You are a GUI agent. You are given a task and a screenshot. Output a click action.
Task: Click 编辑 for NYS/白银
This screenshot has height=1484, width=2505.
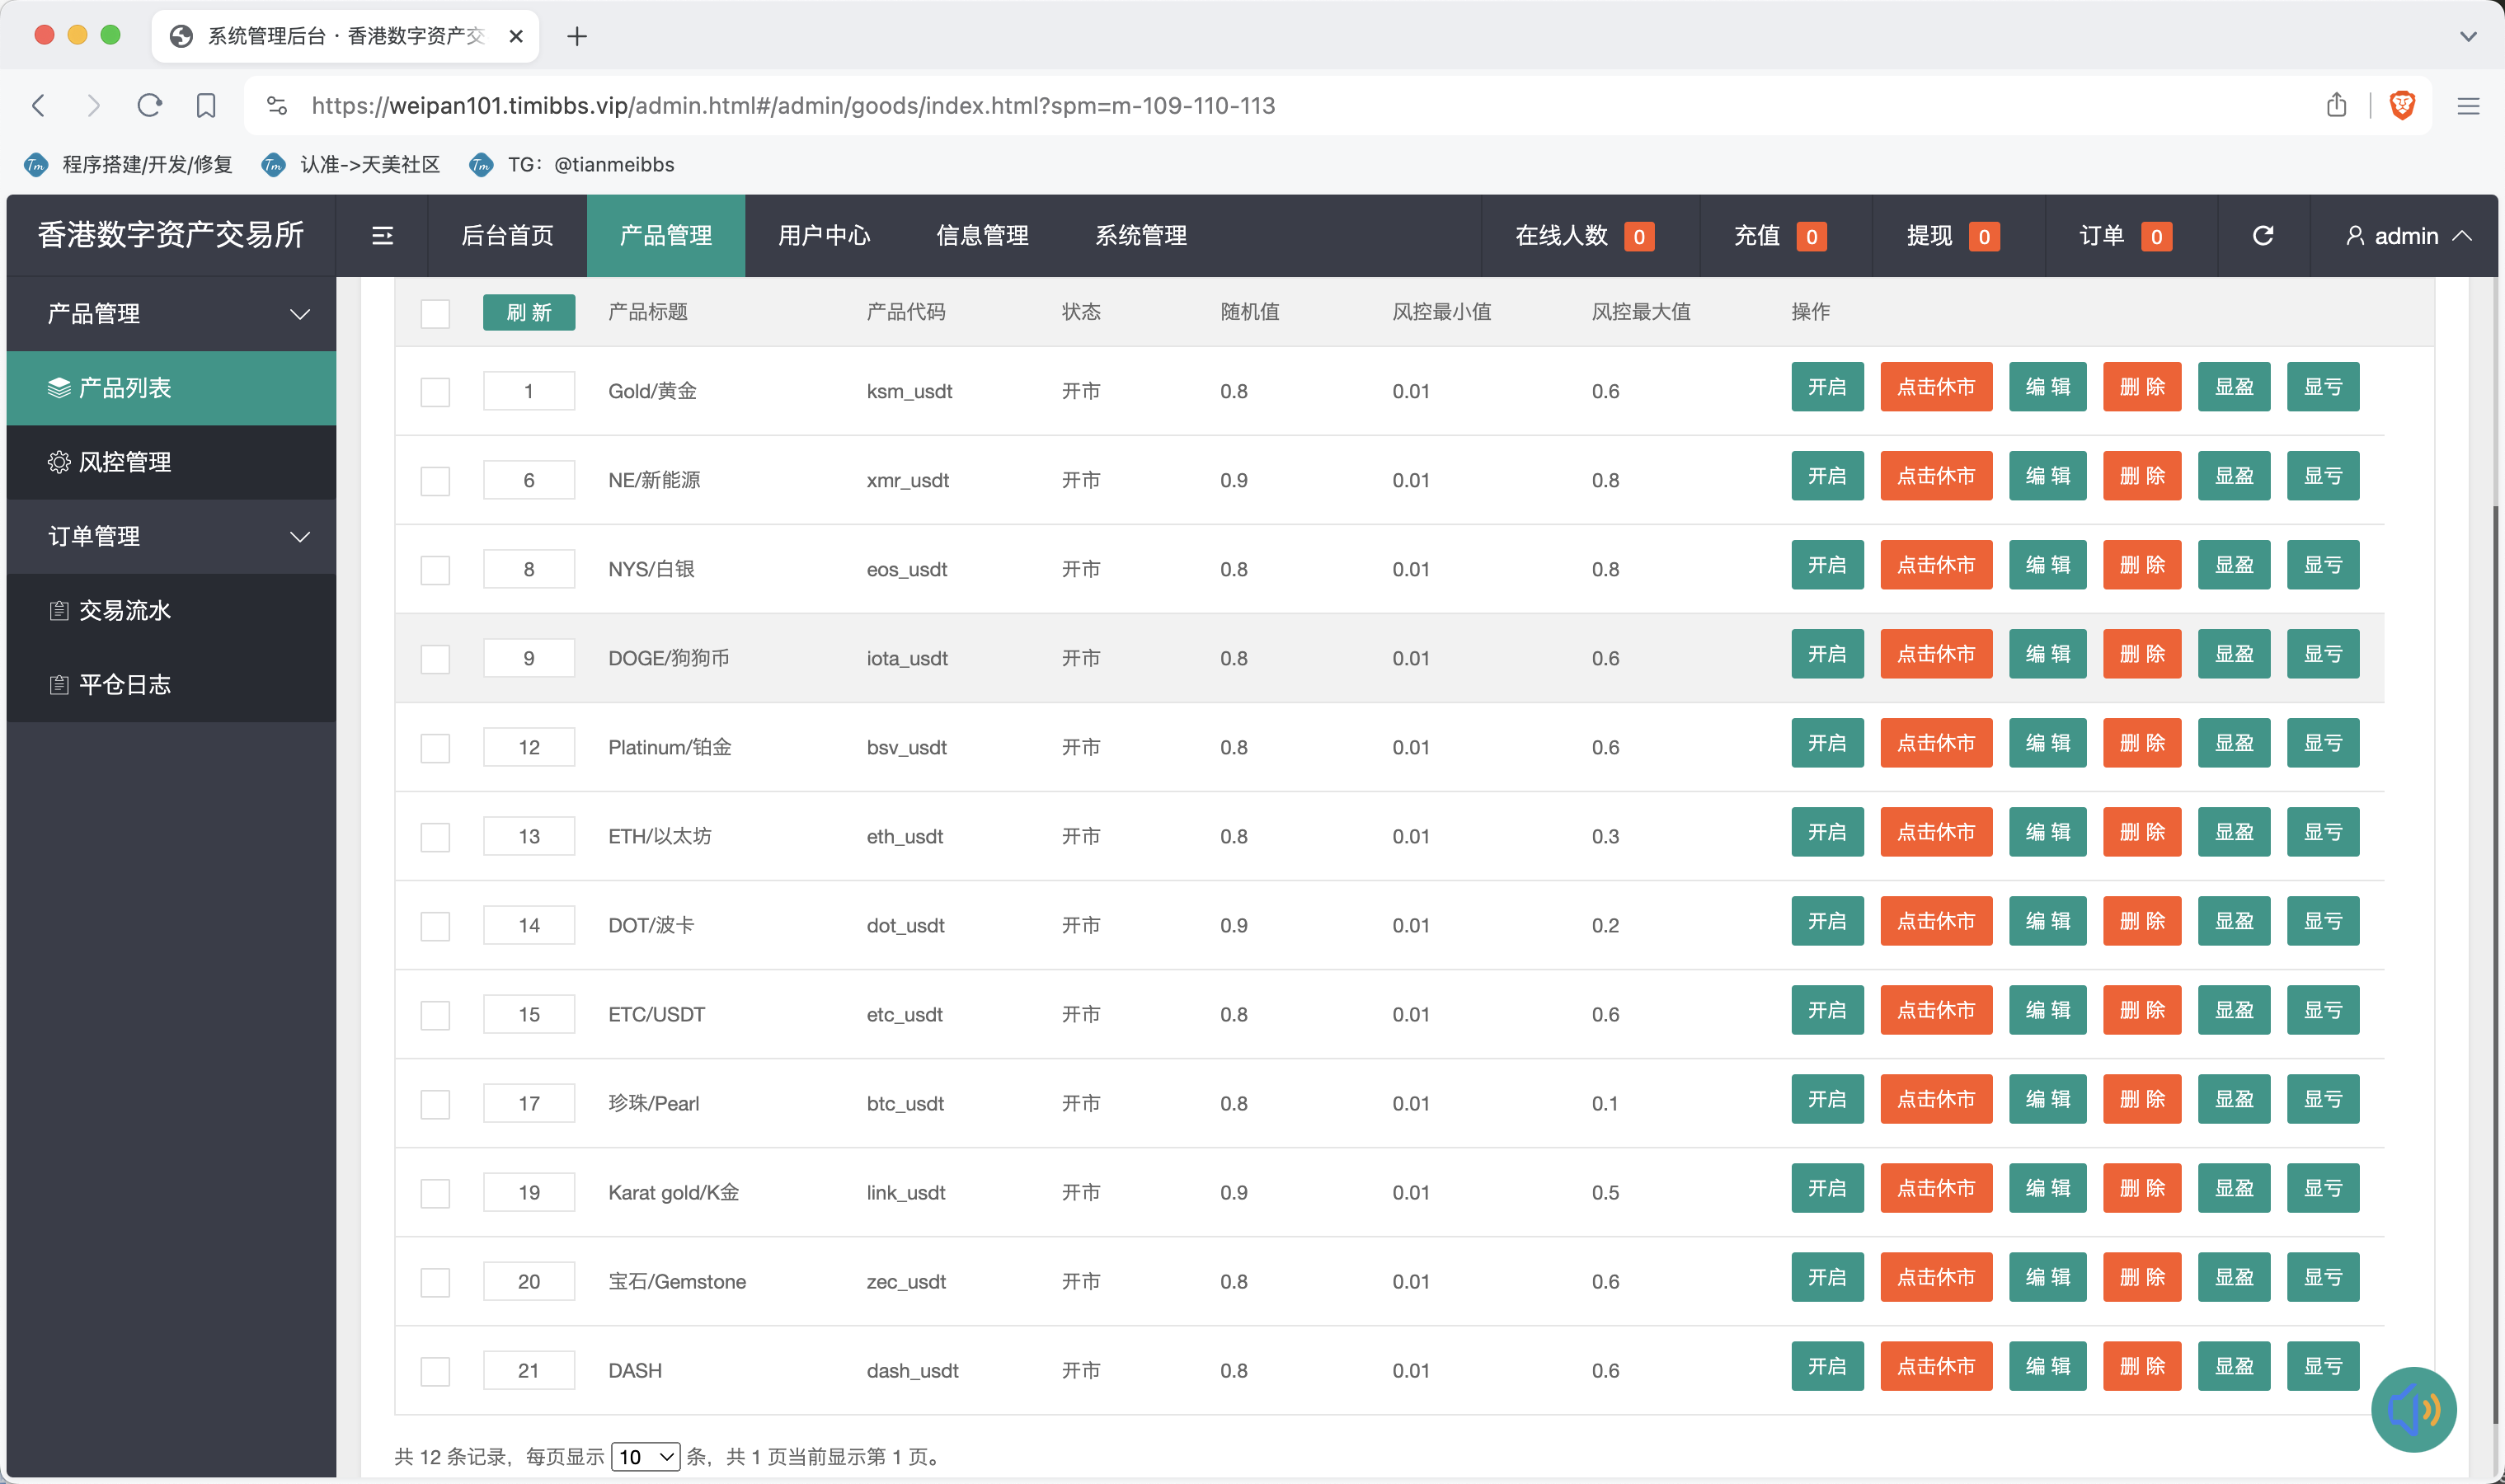pos(2047,565)
